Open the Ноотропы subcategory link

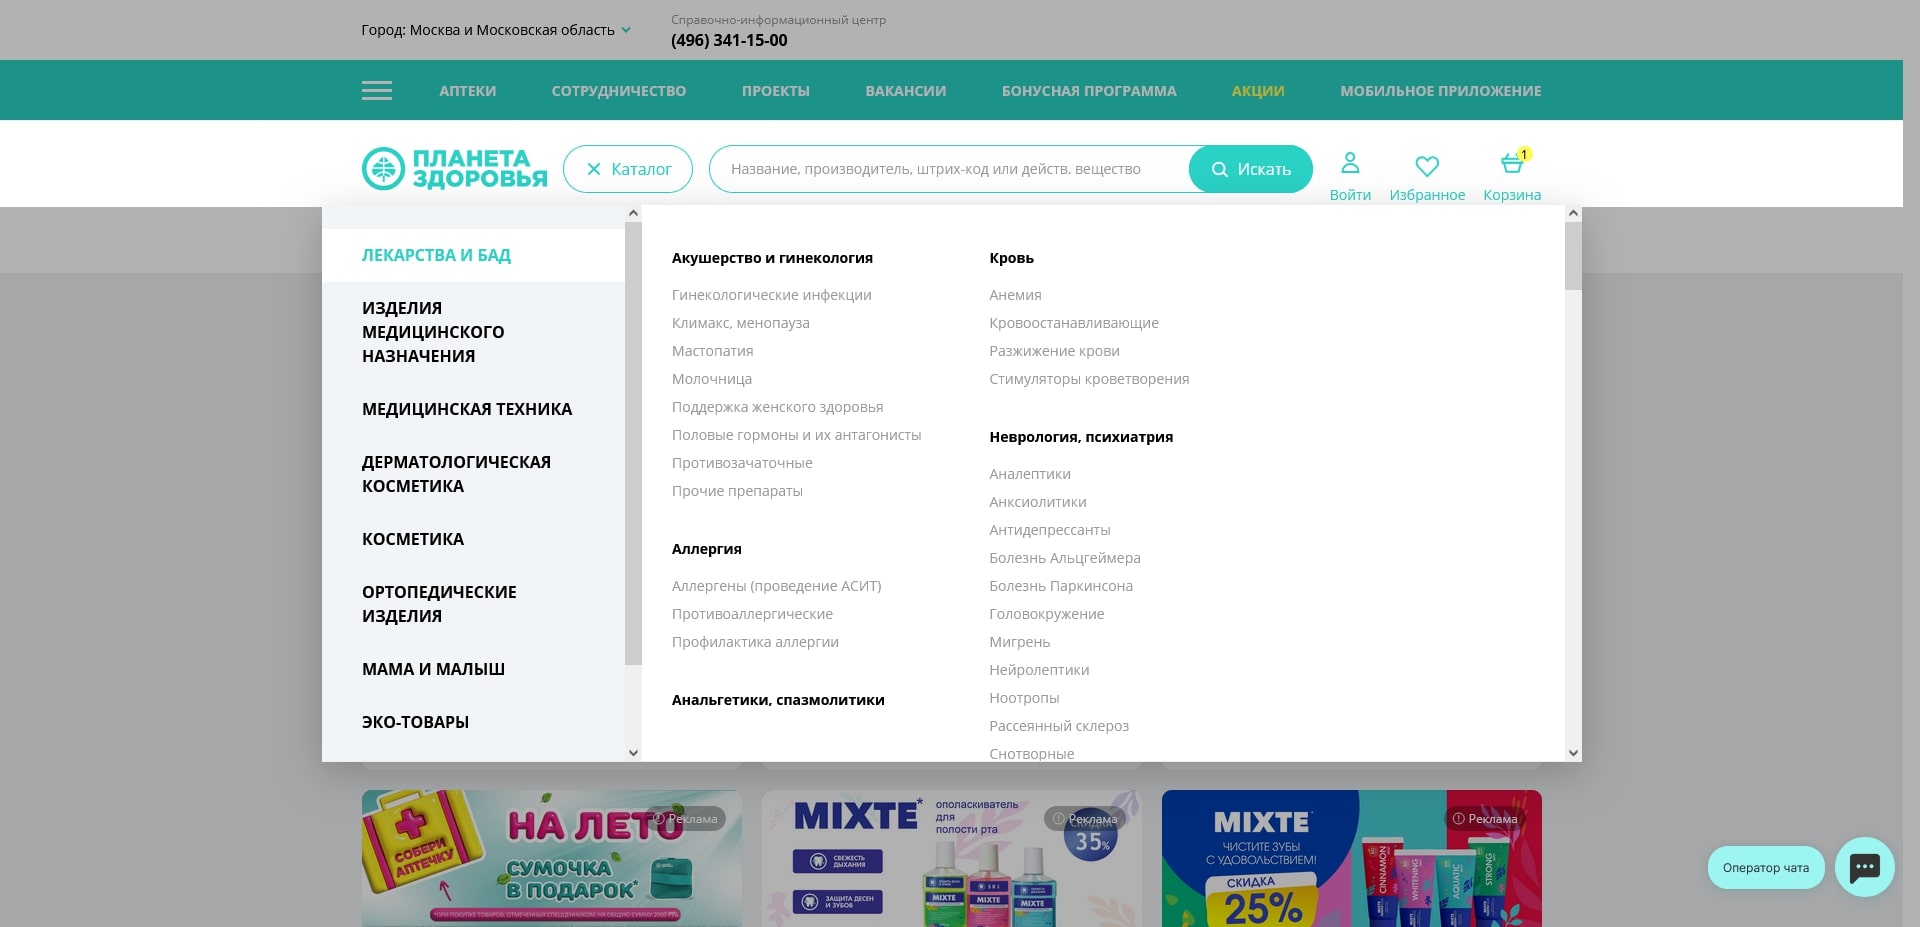(x=1023, y=697)
